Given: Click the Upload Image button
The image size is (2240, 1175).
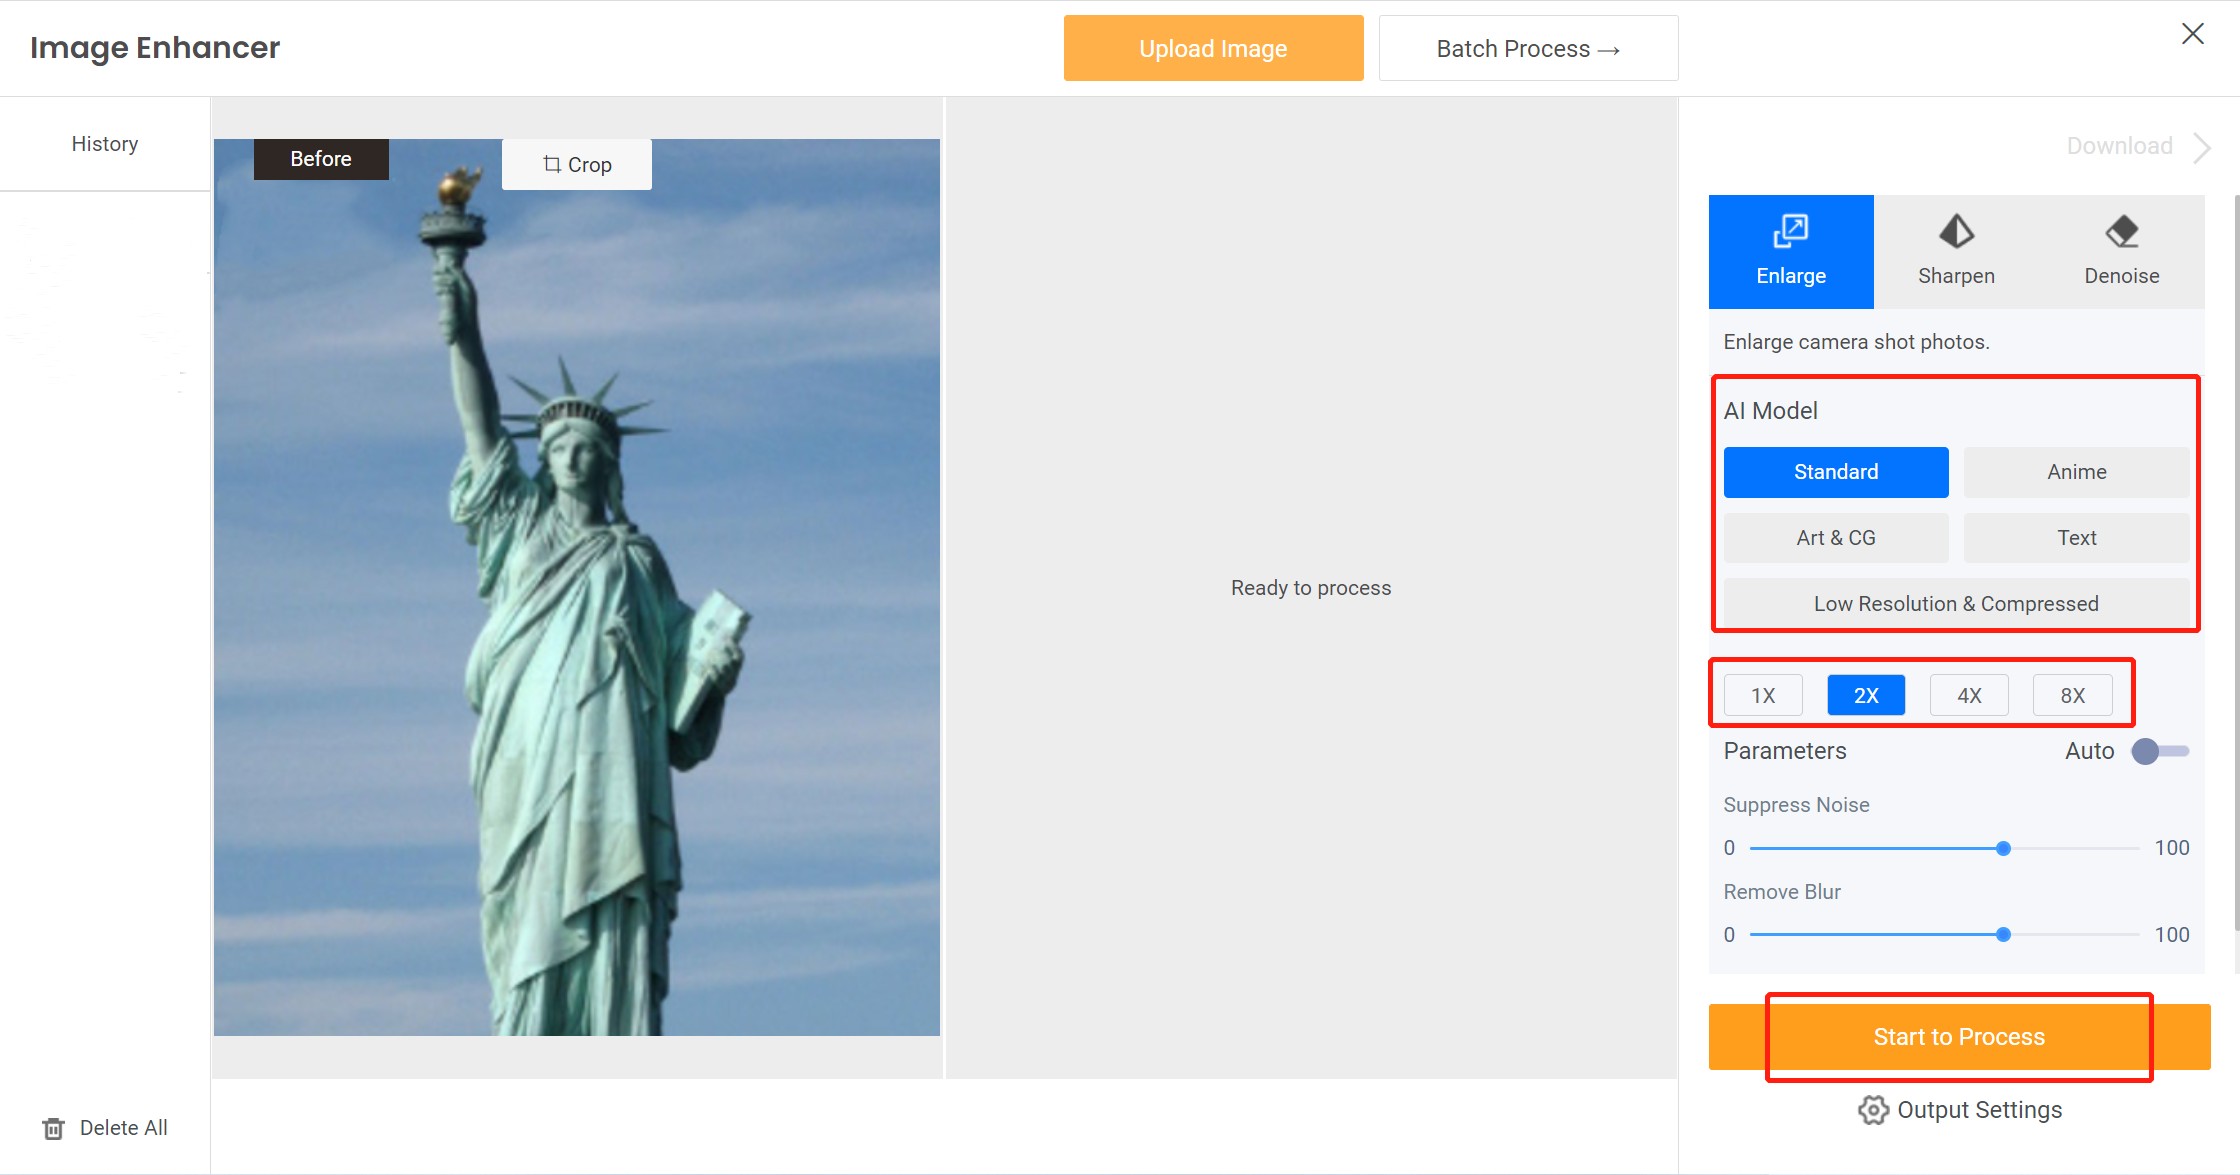Looking at the screenshot, I should tap(1213, 48).
